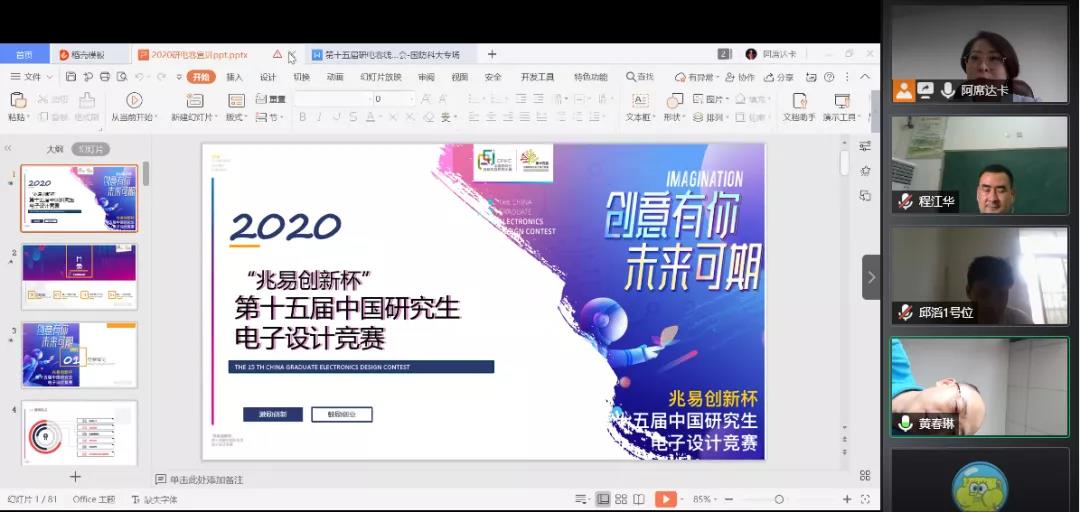Click the New Slide (新建幻灯片) icon
Screen dimensions: 1080x512
tap(195, 101)
